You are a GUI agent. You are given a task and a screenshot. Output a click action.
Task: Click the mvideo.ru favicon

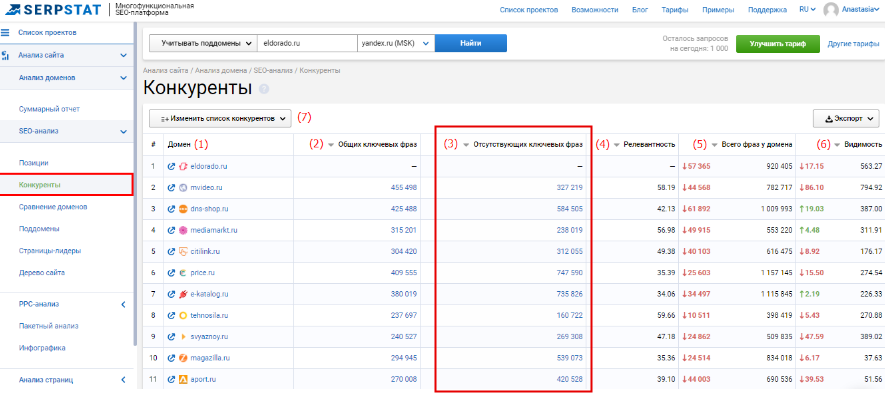[x=183, y=187]
